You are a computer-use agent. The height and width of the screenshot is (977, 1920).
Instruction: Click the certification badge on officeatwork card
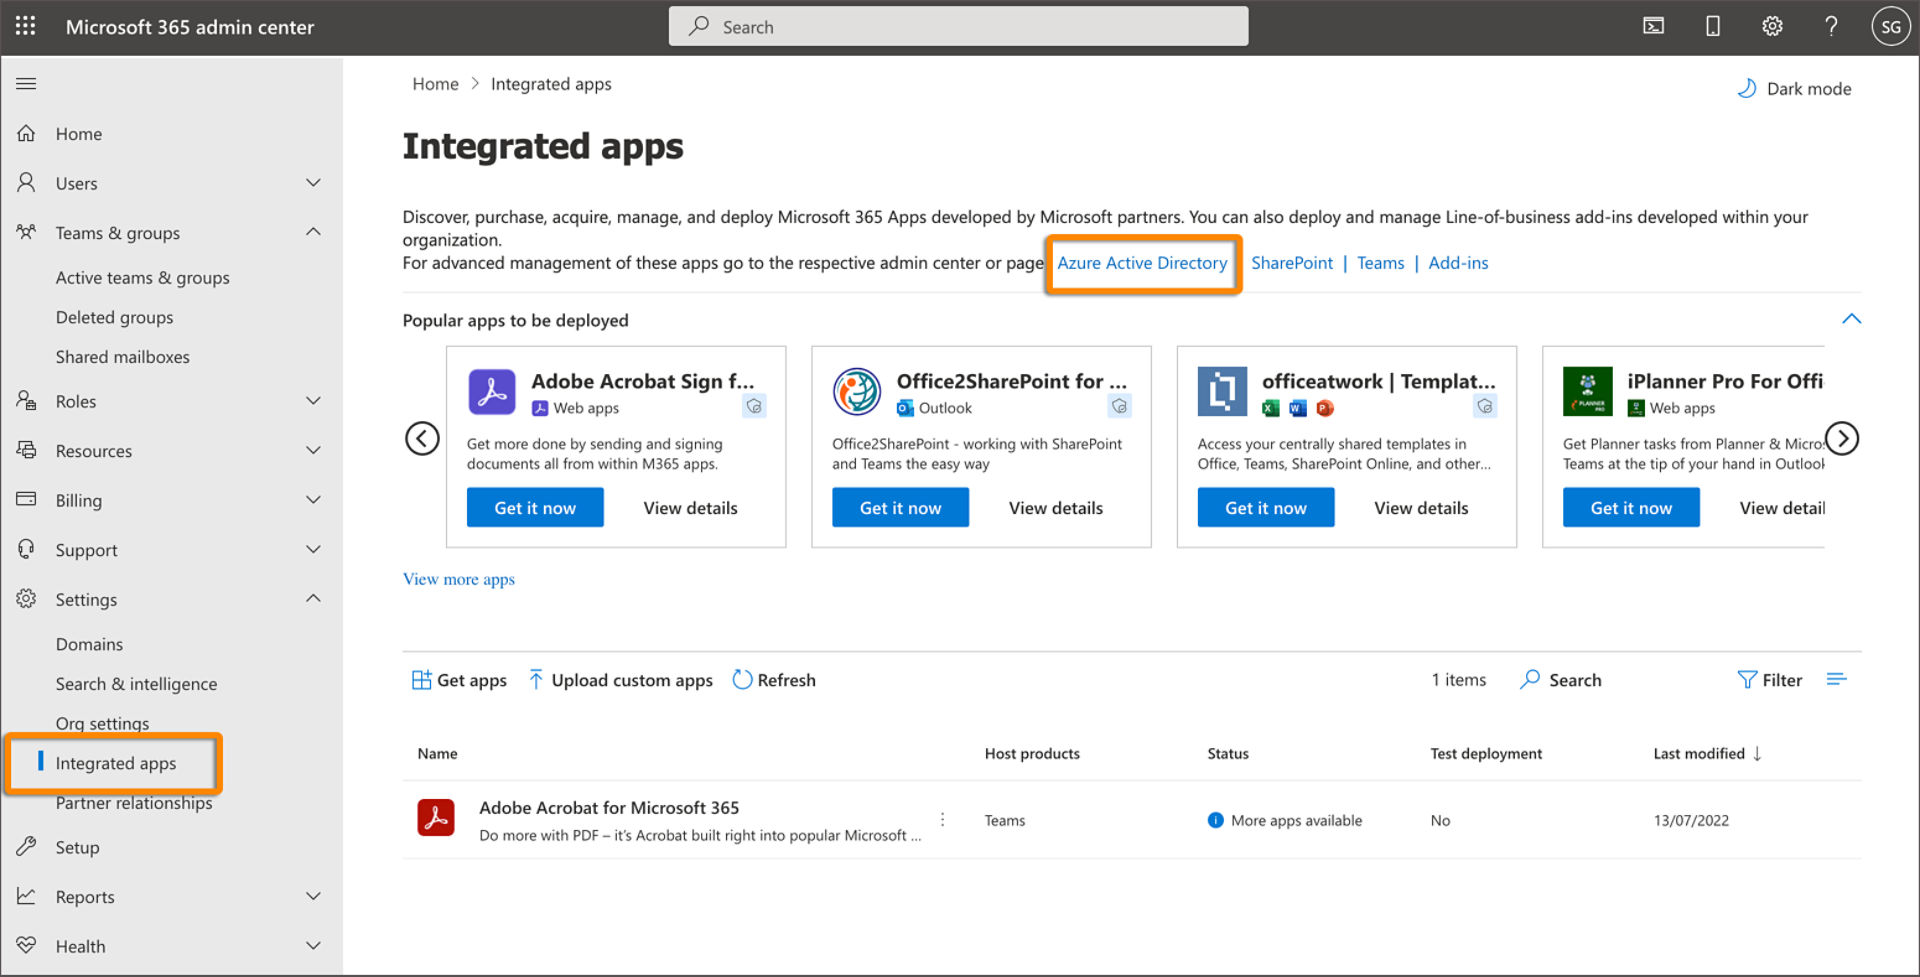1485,406
